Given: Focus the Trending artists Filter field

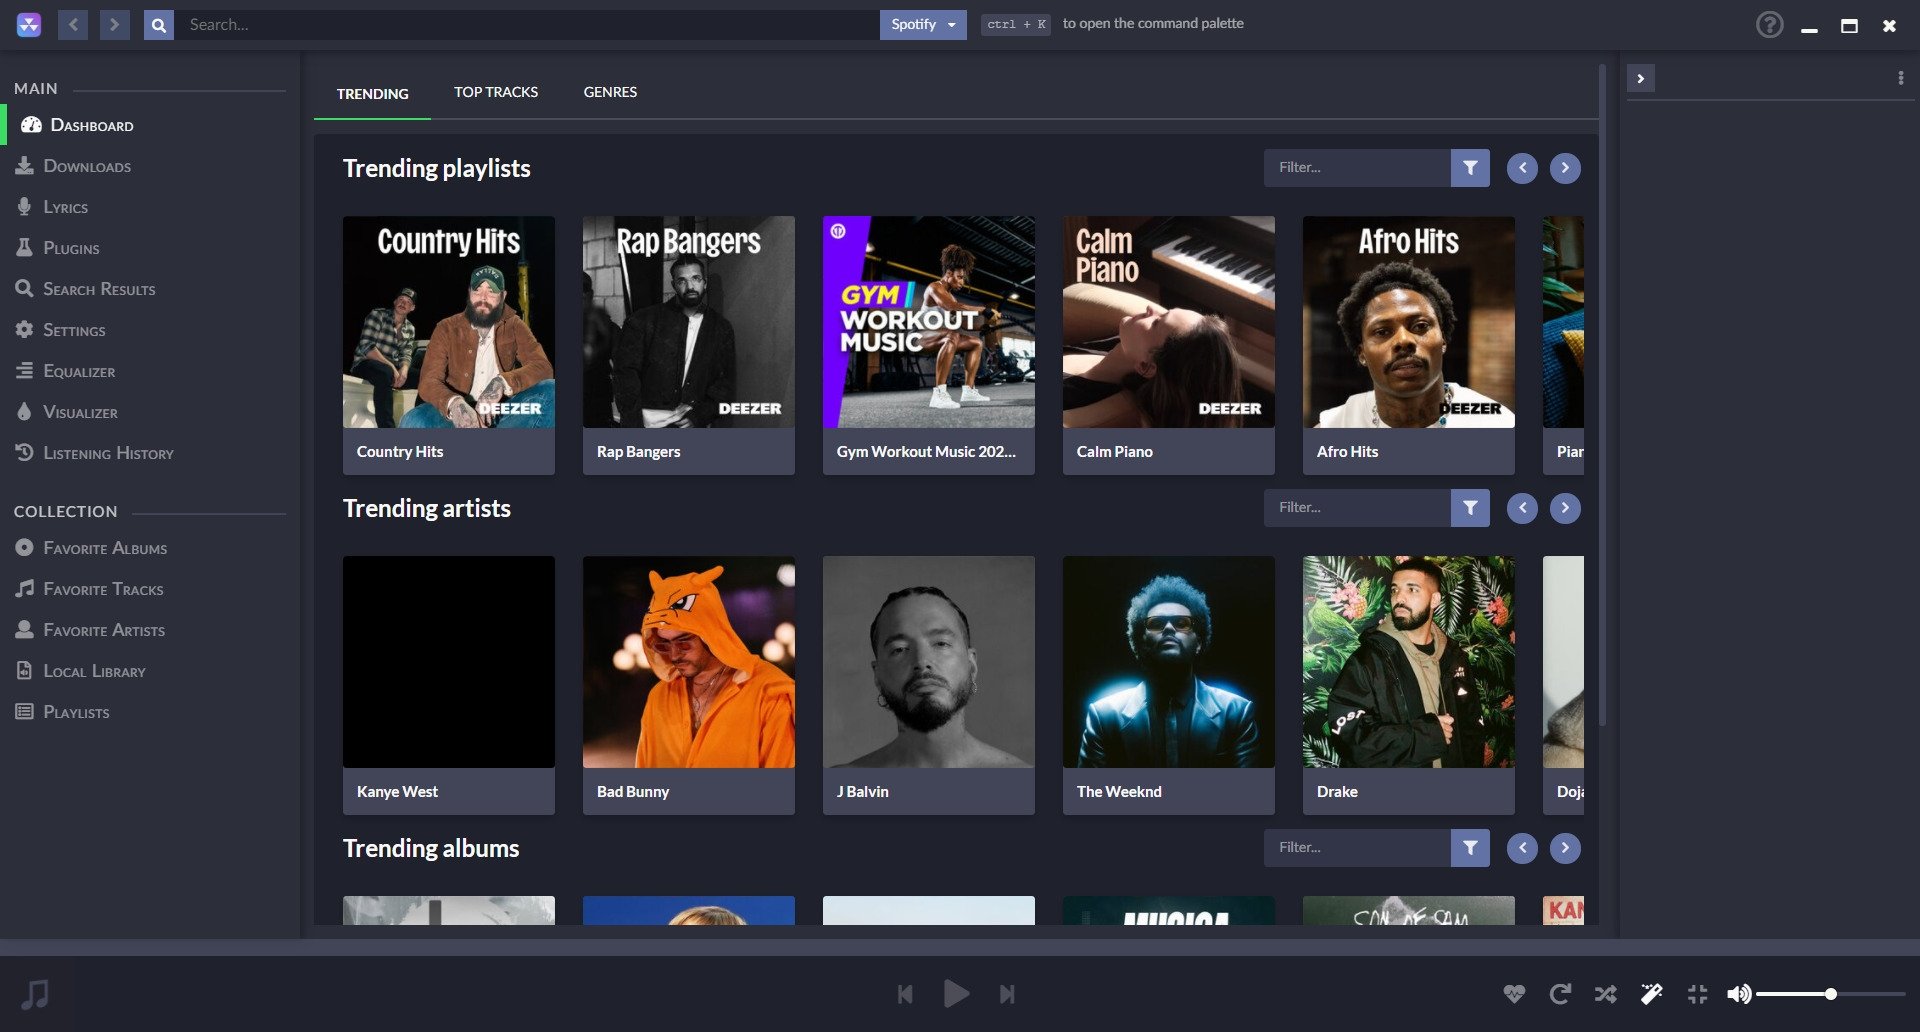Looking at the screenshot, I should click(1357, 508).
